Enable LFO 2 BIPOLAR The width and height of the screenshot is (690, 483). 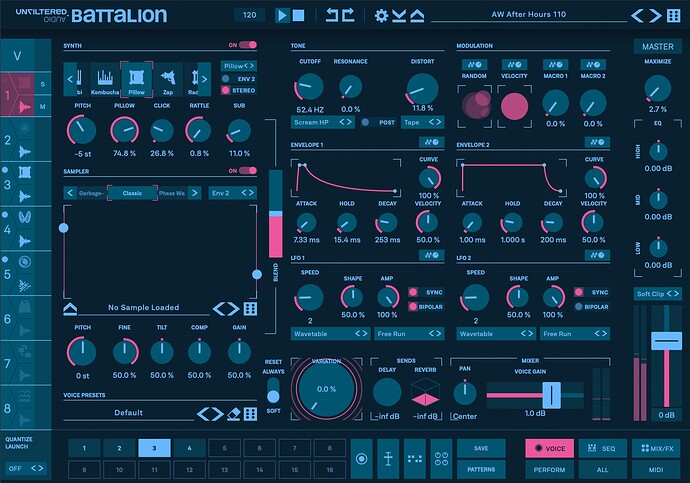pyautogui.click(x=579, y=307)
